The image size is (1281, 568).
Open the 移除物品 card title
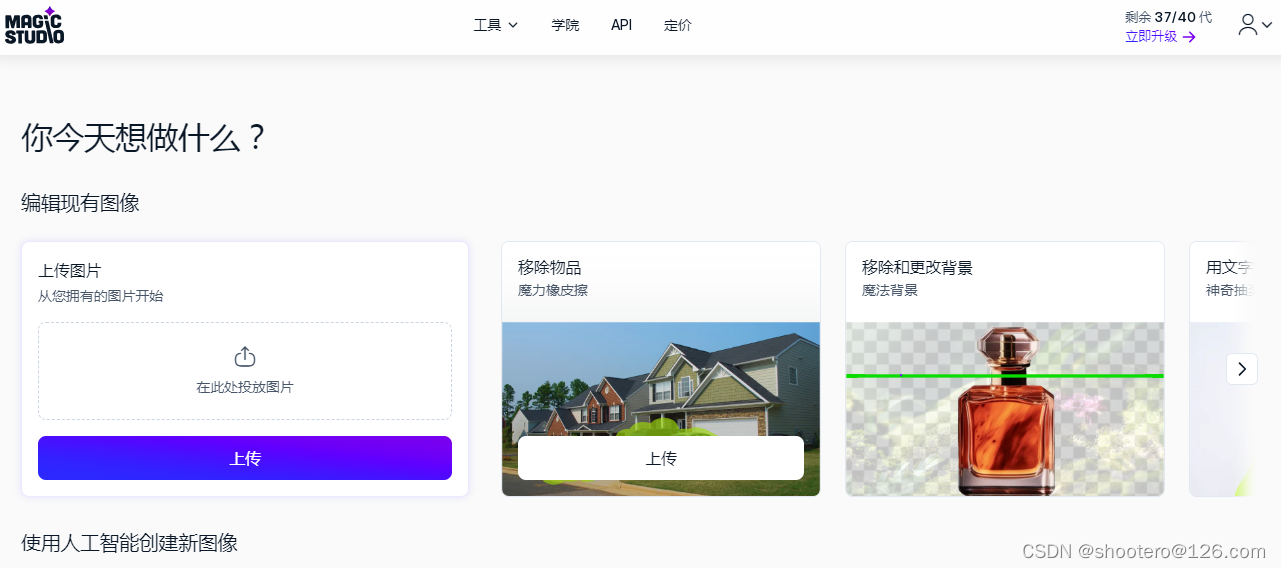click(549, 268)
